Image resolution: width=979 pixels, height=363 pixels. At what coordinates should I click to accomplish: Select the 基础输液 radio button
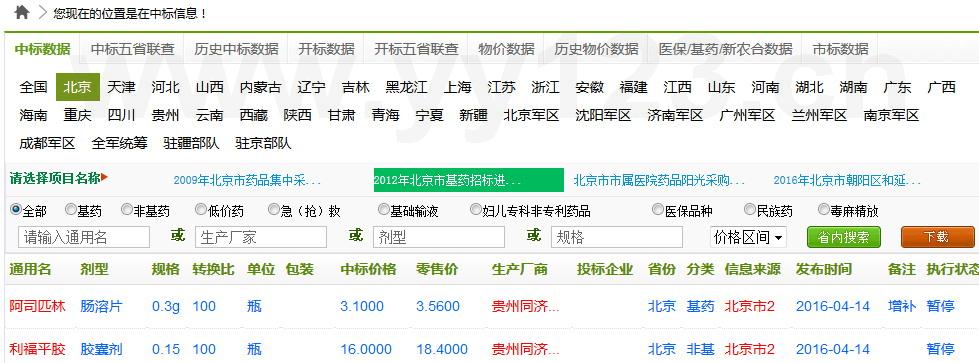[x=384, y=210]
